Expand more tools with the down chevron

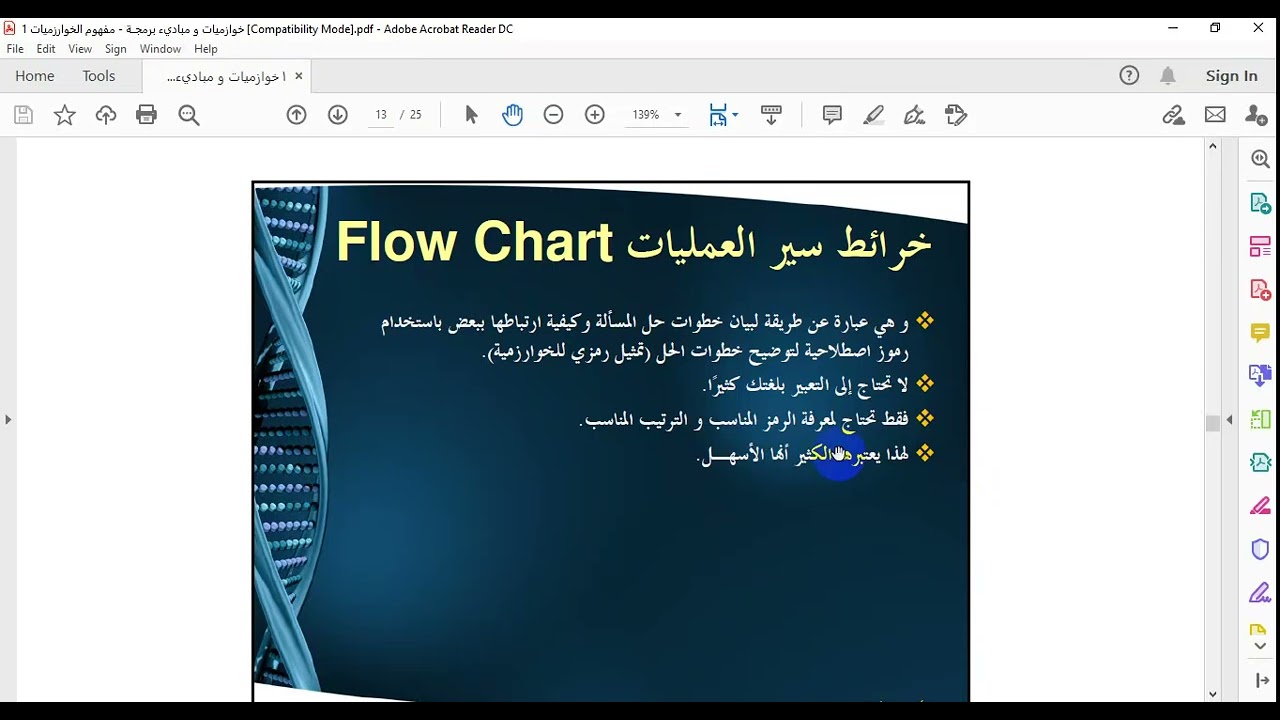point(1260,646)
